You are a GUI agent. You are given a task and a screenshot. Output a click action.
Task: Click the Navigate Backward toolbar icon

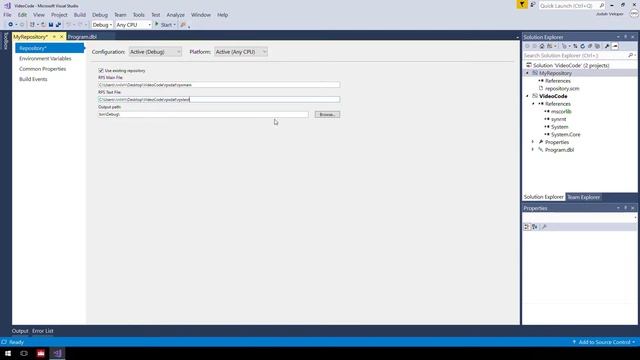click(10, 25)
